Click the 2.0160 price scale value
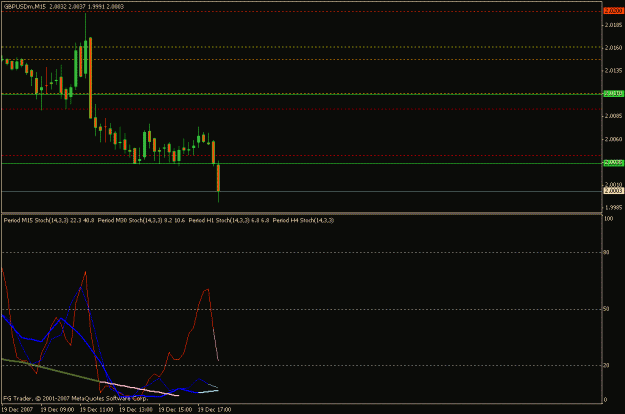The height and width of the screenshot is (414, 625). point(613,47)
